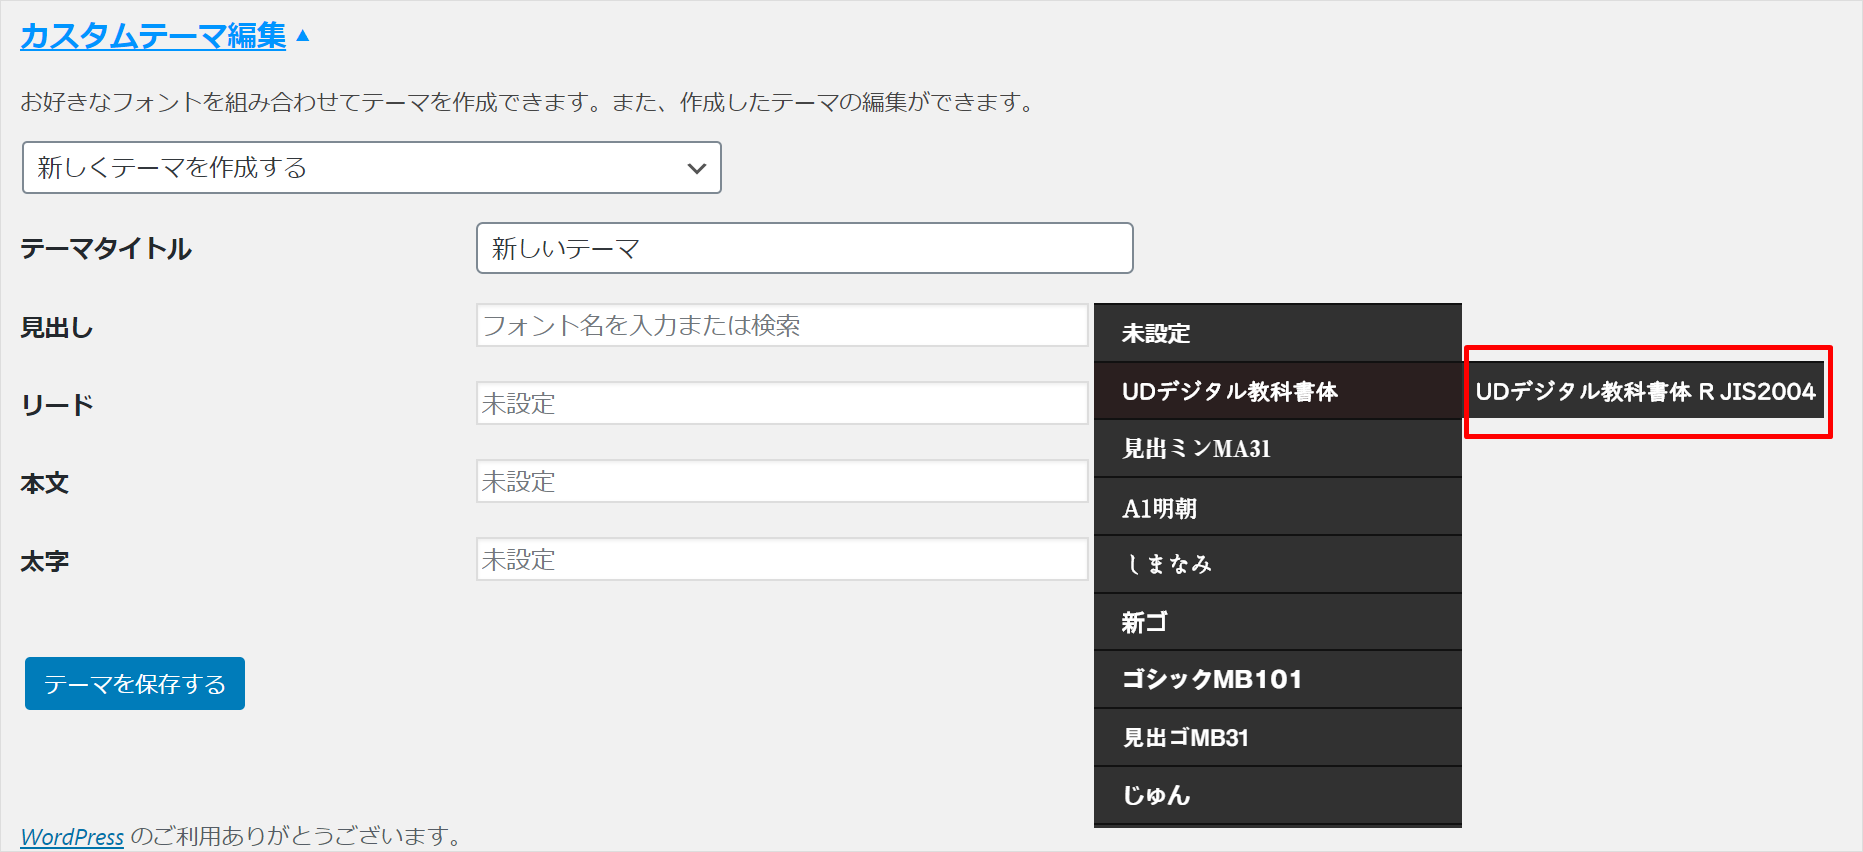Click the 本文 font input field
1863x852 pixels.
coord(781,482)
